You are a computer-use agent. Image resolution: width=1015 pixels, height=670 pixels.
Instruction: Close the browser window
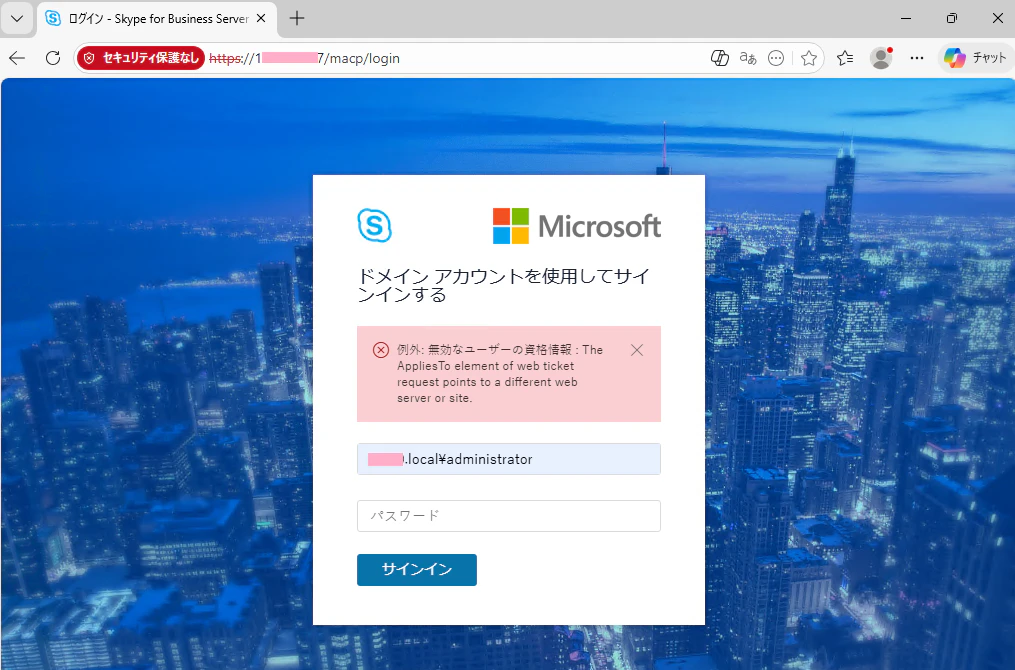(x=998, y=19)
